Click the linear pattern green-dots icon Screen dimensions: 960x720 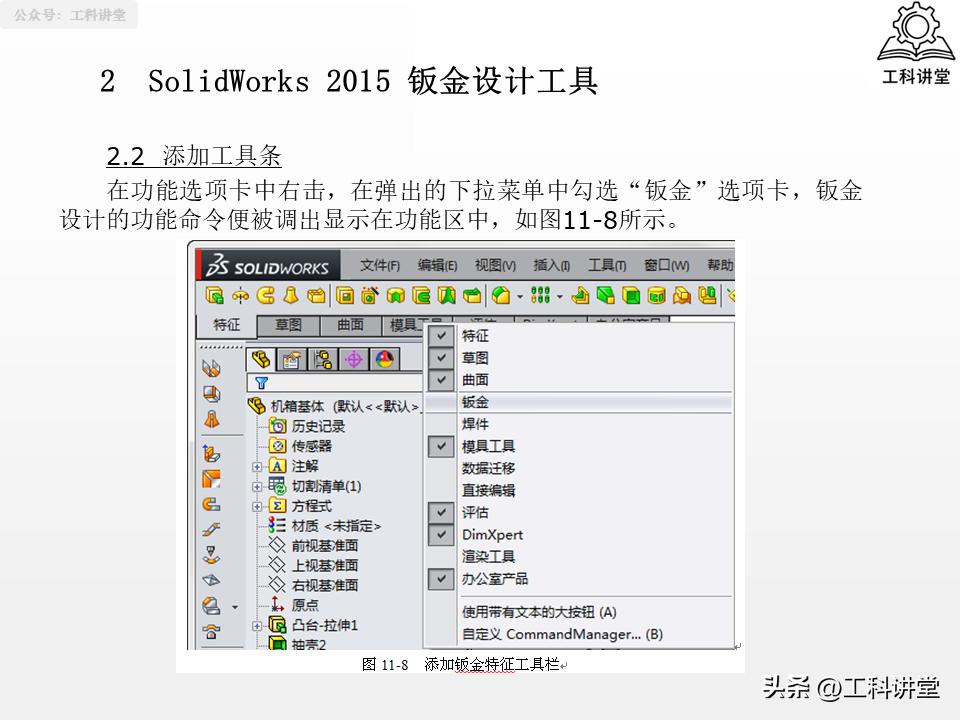pos(540,296)
